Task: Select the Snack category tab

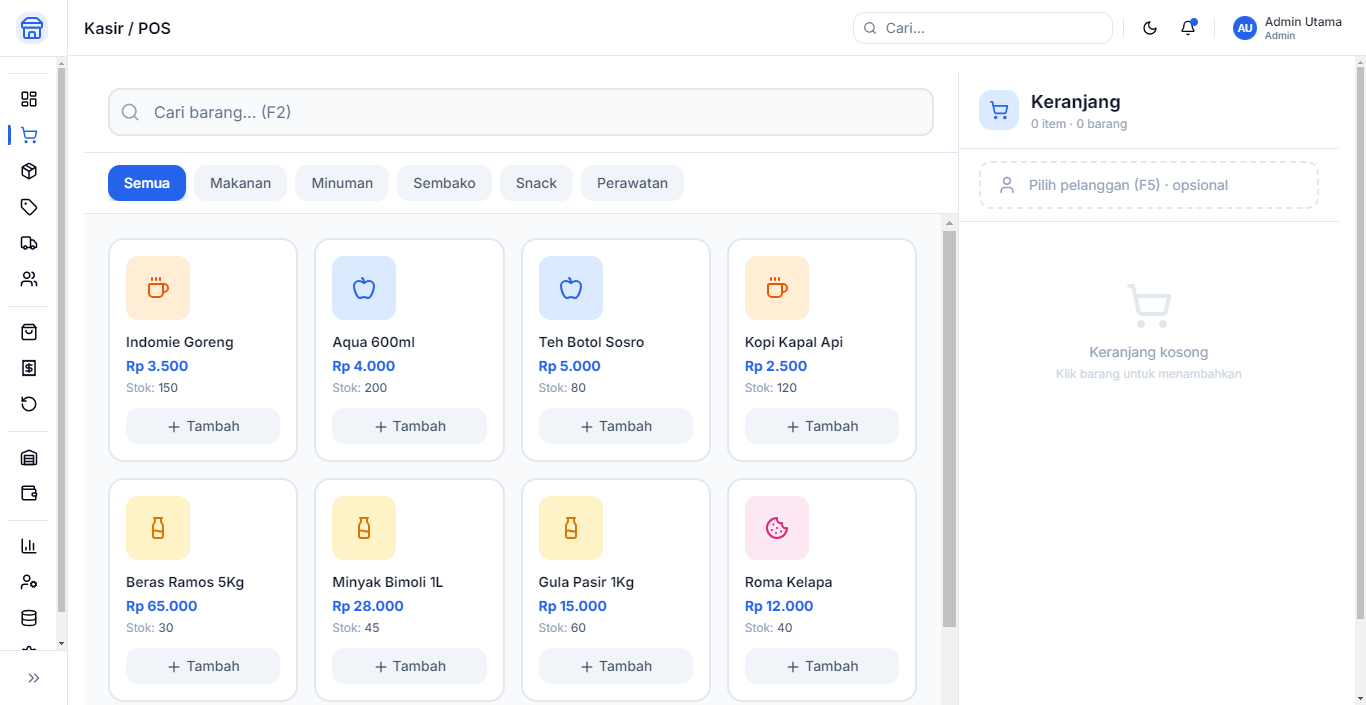Action: (536, 183)
